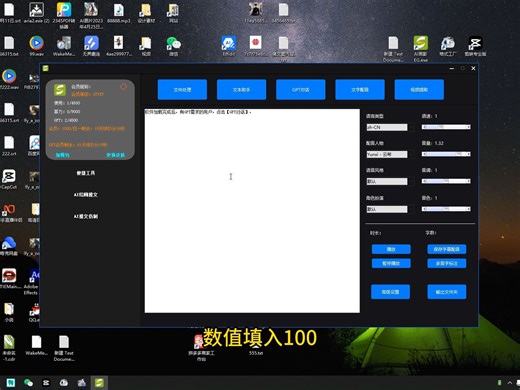Open the 视频 folder shortcut on the desktop
The image size is (520, 390).
pyautogui.click(x=146, y=46)
